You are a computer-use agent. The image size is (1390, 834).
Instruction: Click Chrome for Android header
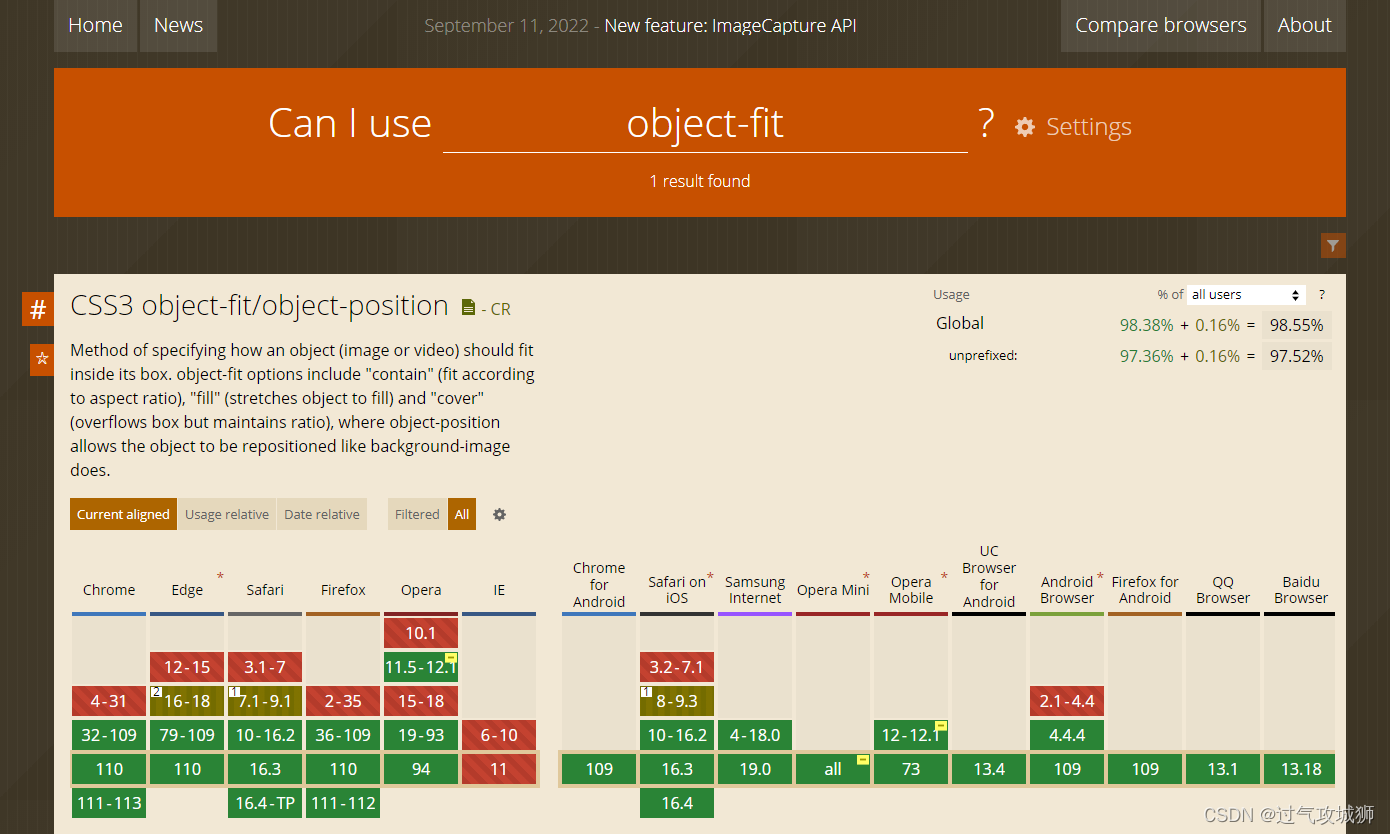pyautogui.click(x=599, y=584)
